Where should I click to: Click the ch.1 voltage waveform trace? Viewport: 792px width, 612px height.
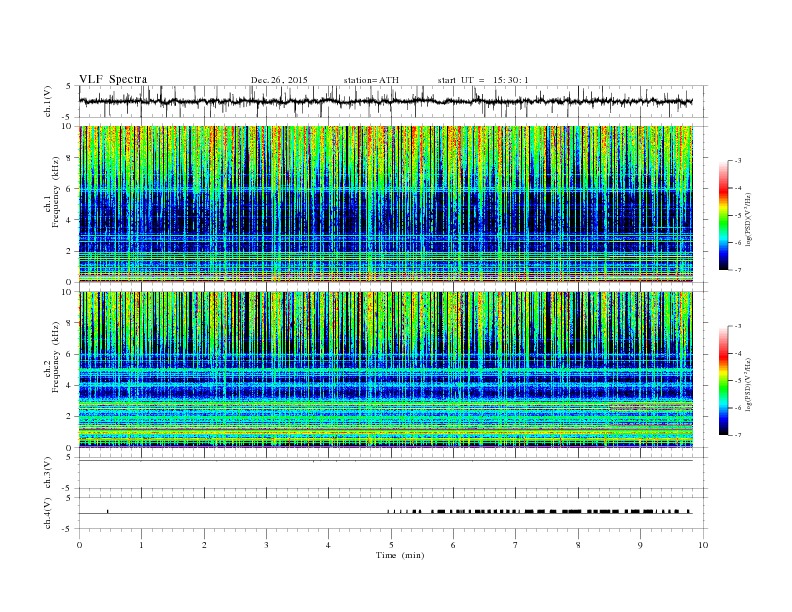coord(385,101)
